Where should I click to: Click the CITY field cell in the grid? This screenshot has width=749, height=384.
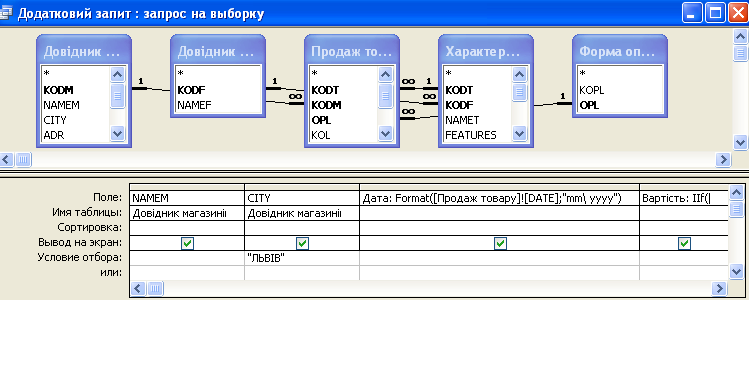302,198
